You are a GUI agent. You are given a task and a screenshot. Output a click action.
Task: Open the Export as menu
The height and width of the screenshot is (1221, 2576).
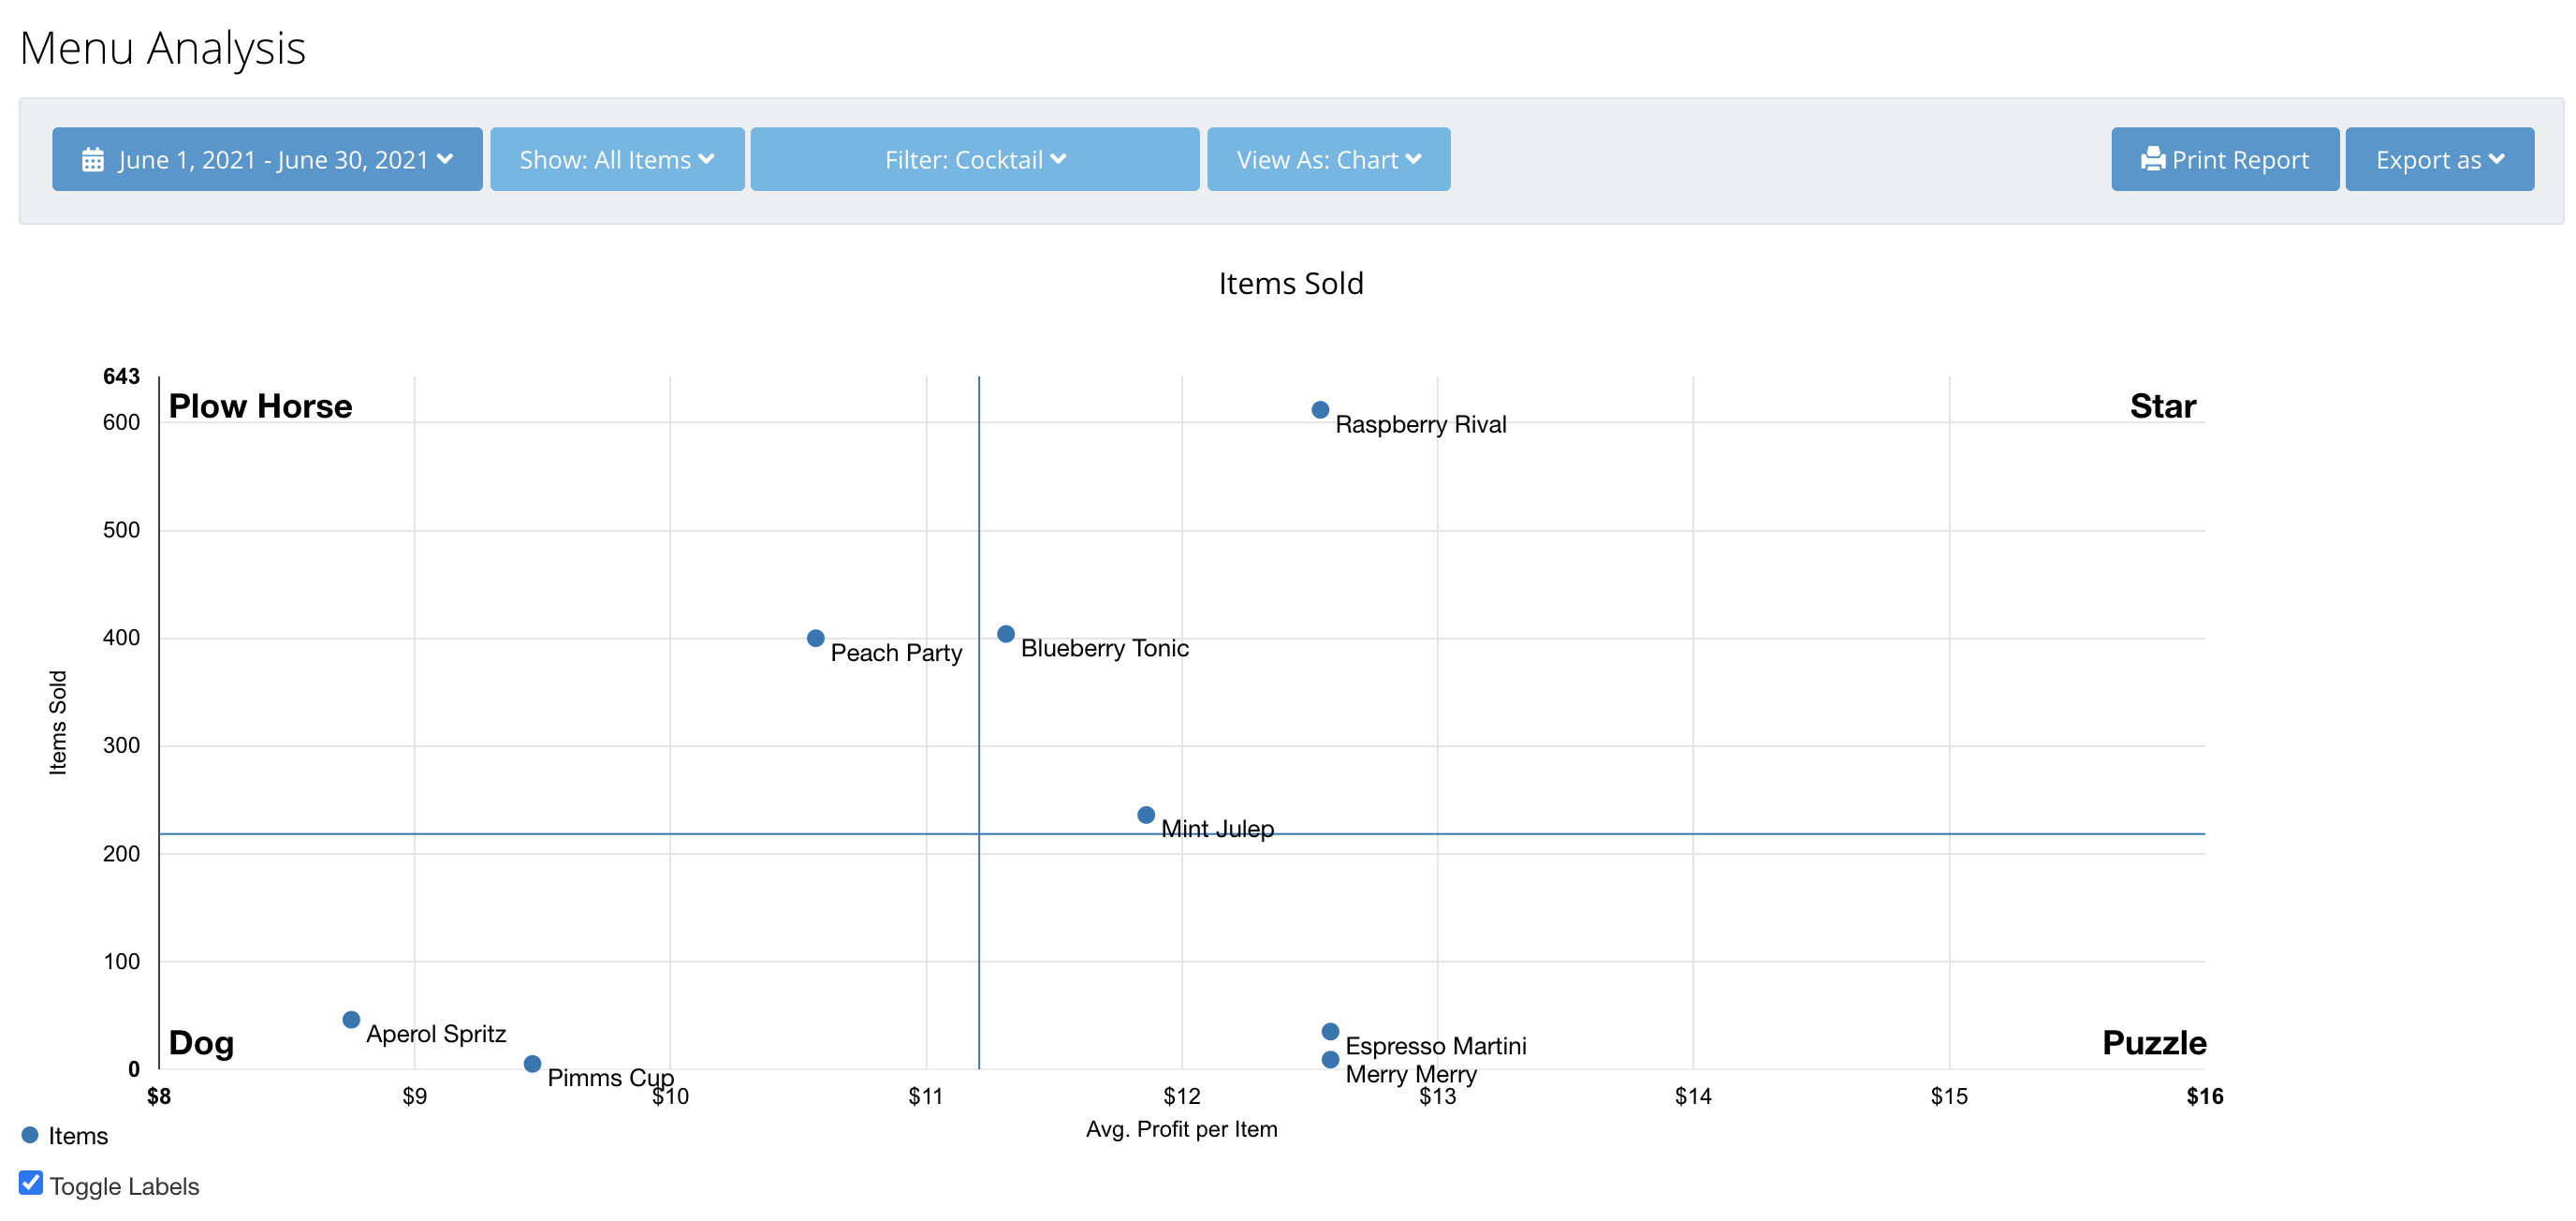2439,160
